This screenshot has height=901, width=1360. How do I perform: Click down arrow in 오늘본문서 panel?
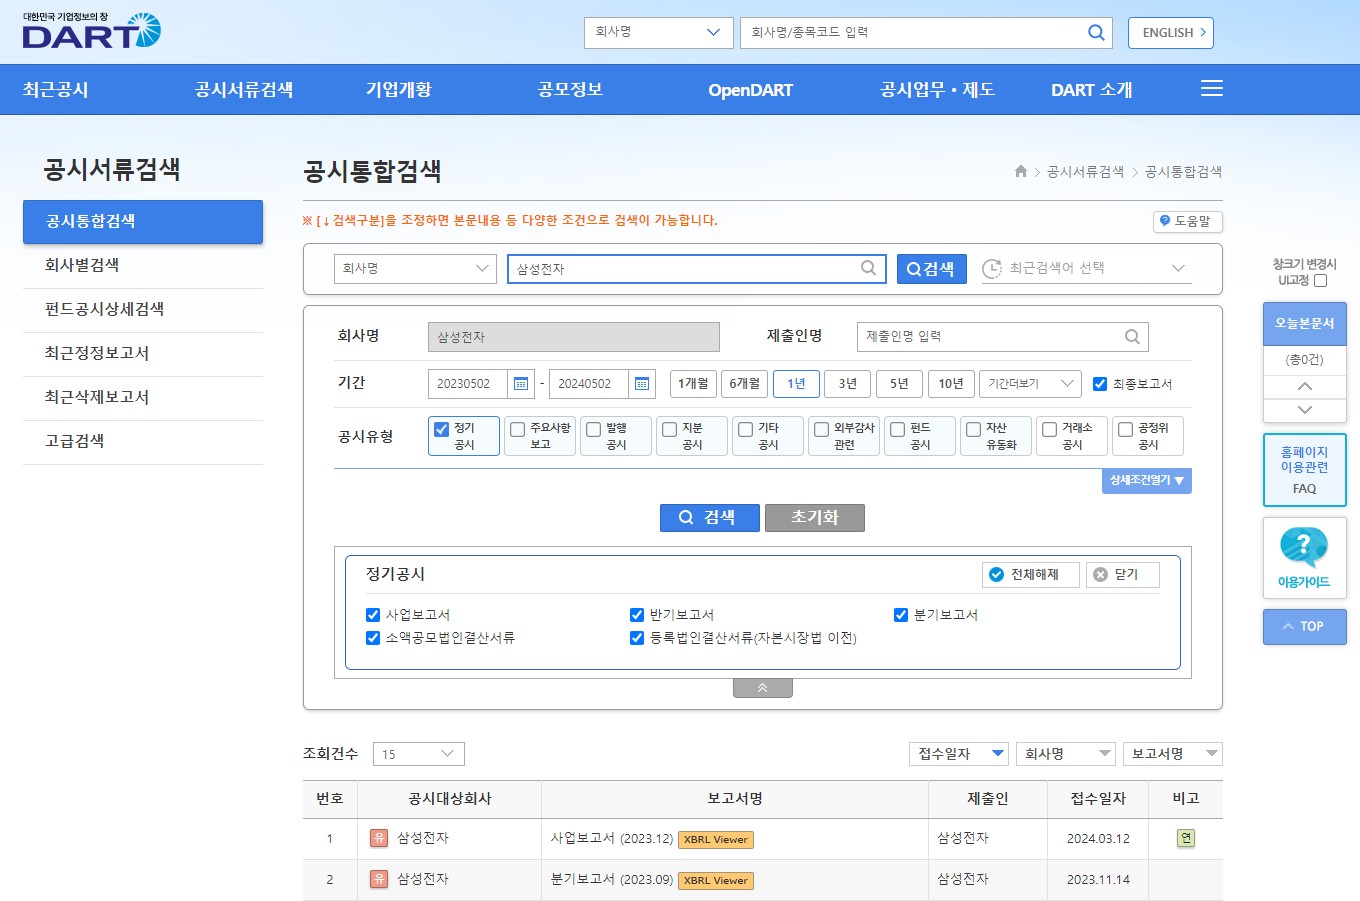(x=1305, y=410)
